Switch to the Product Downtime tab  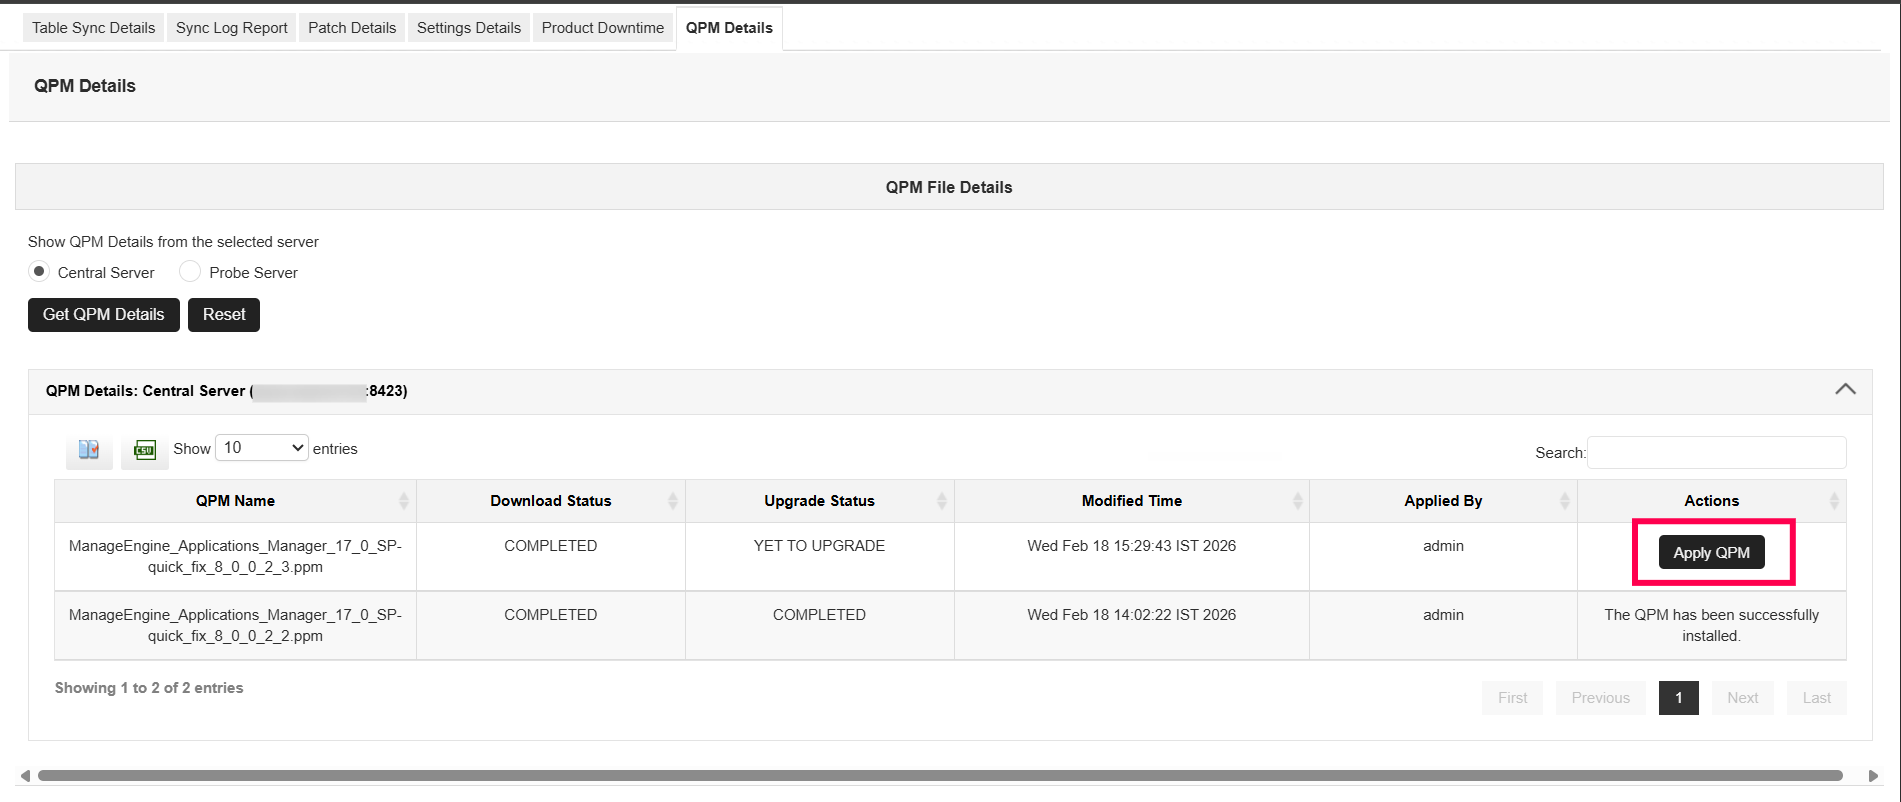pyautogui.click(x=603, y=28)
